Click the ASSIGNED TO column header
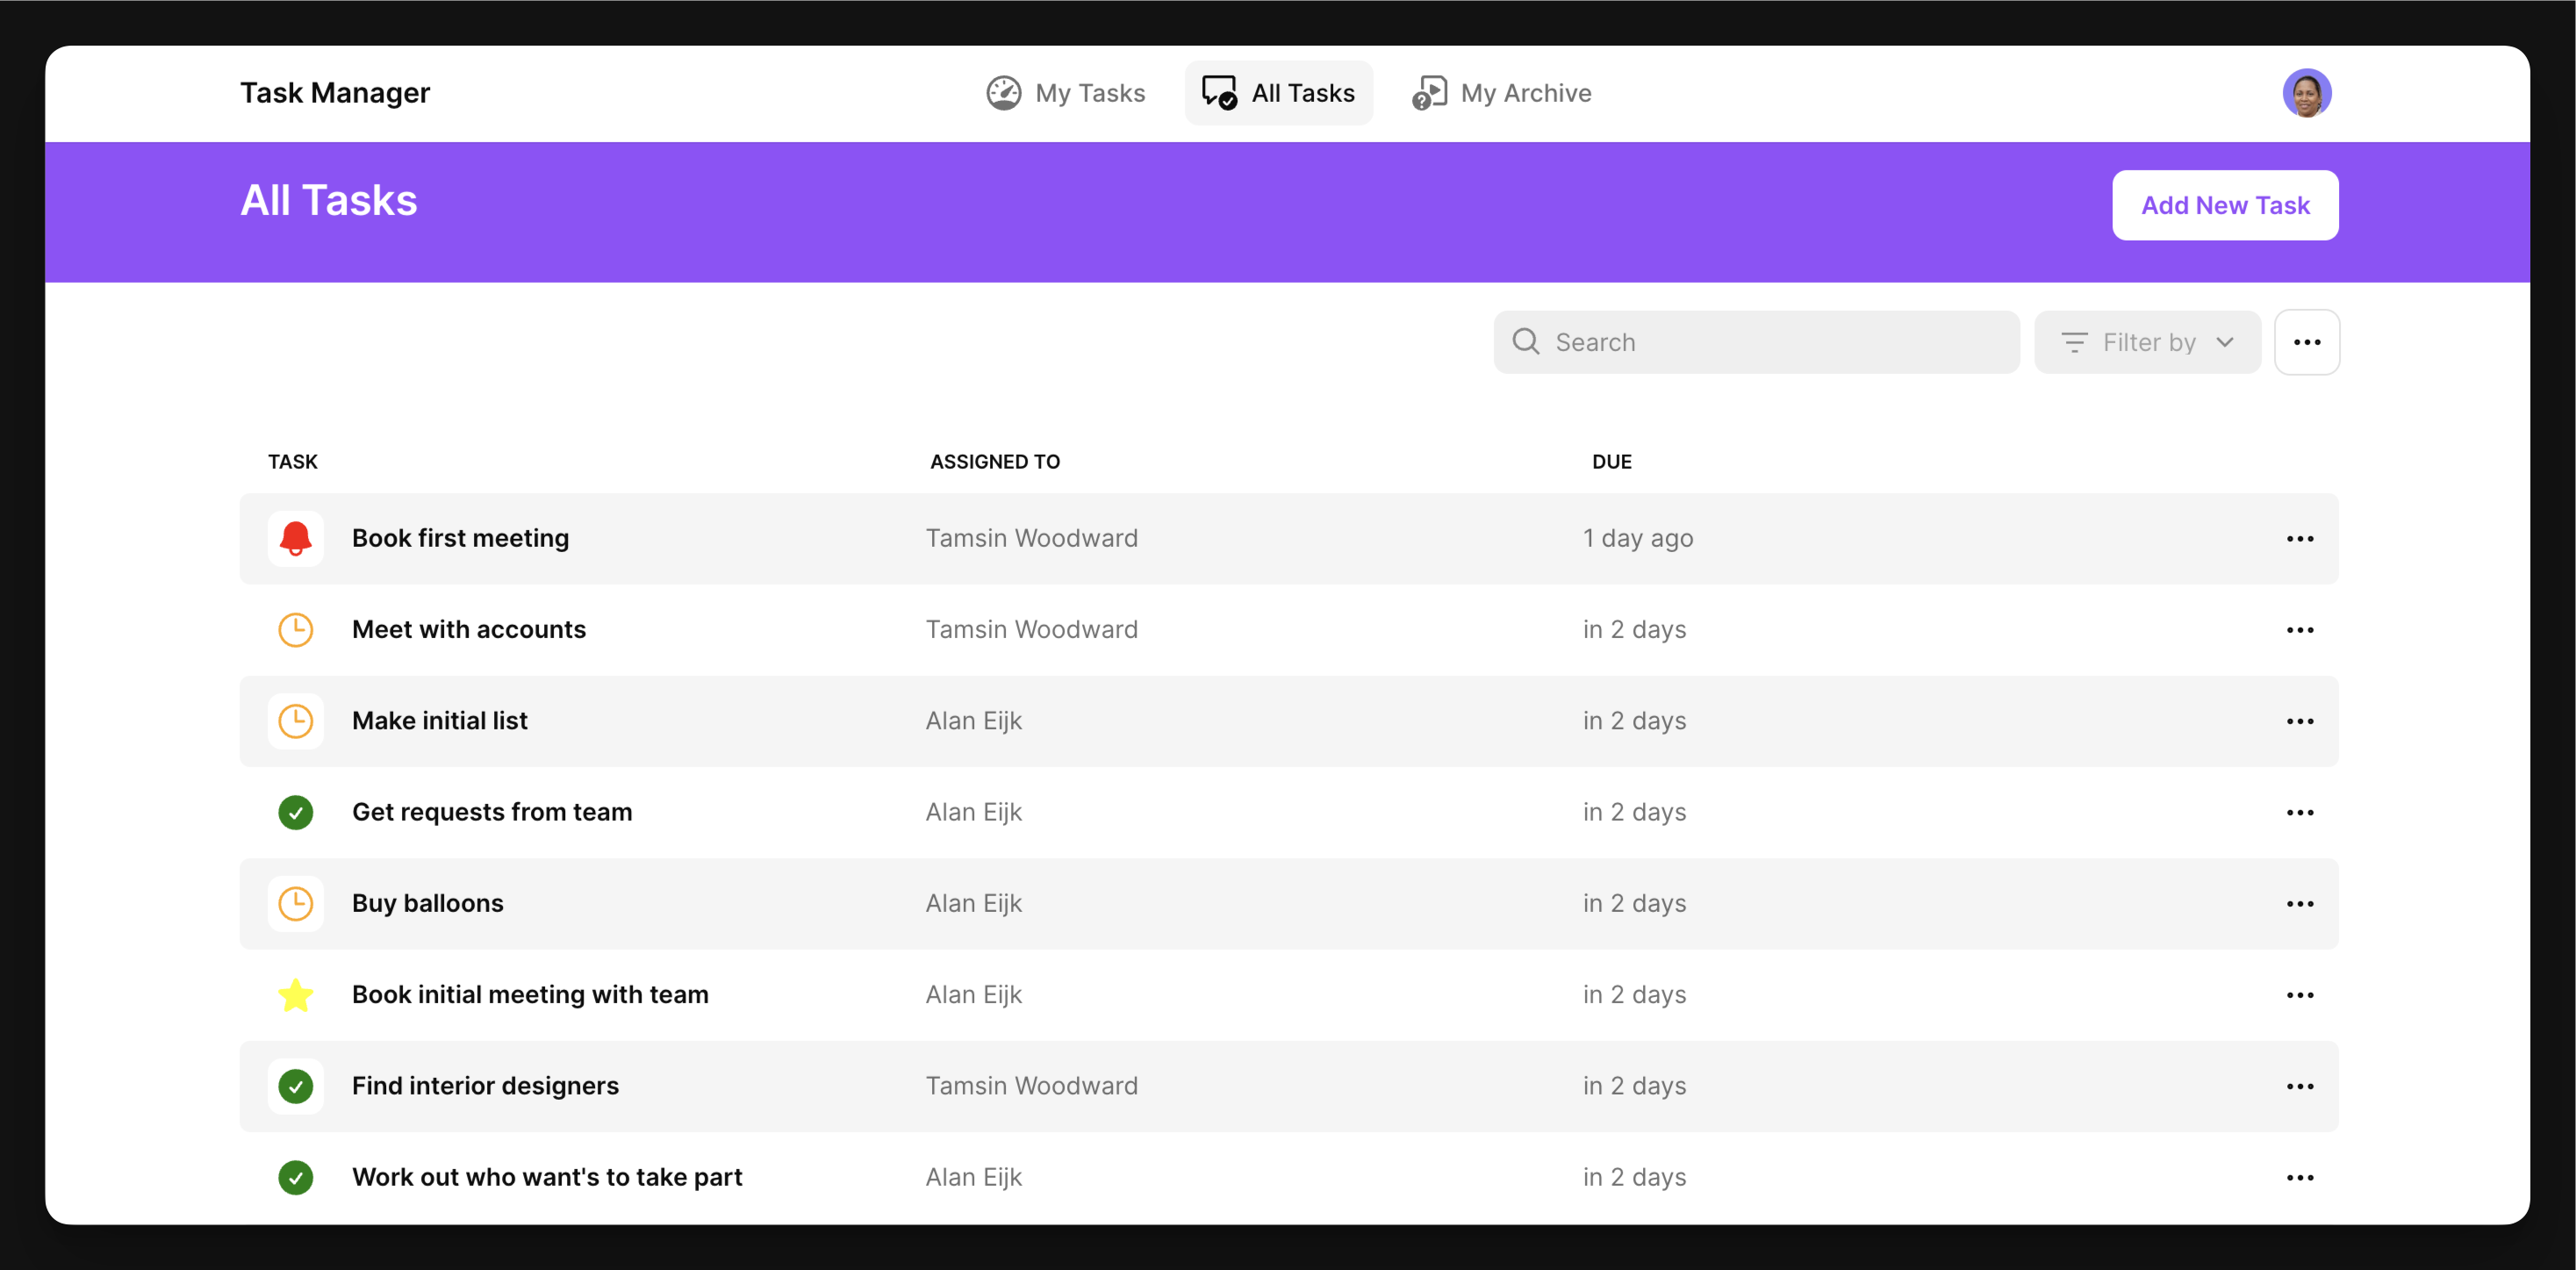 click(x=994, y=462)
